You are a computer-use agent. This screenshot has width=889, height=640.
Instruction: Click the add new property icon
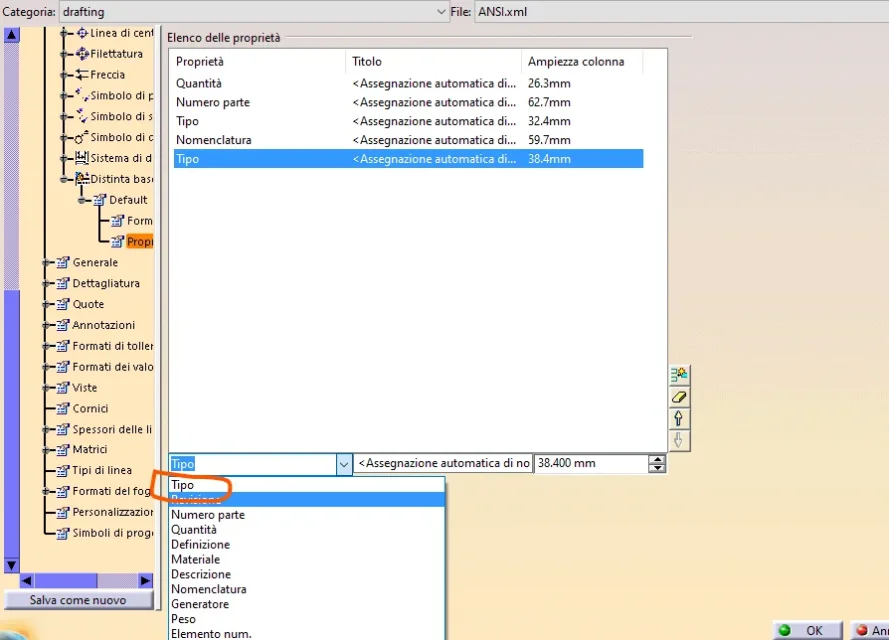click(x=679, y=375)
